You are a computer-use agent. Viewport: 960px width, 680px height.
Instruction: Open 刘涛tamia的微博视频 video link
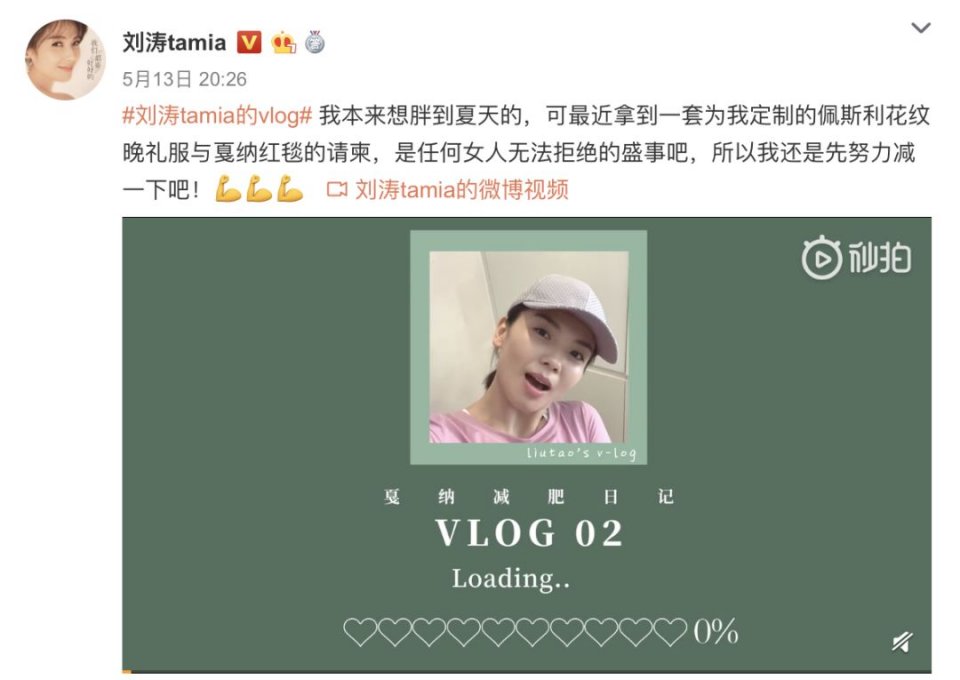pos(462,189)
